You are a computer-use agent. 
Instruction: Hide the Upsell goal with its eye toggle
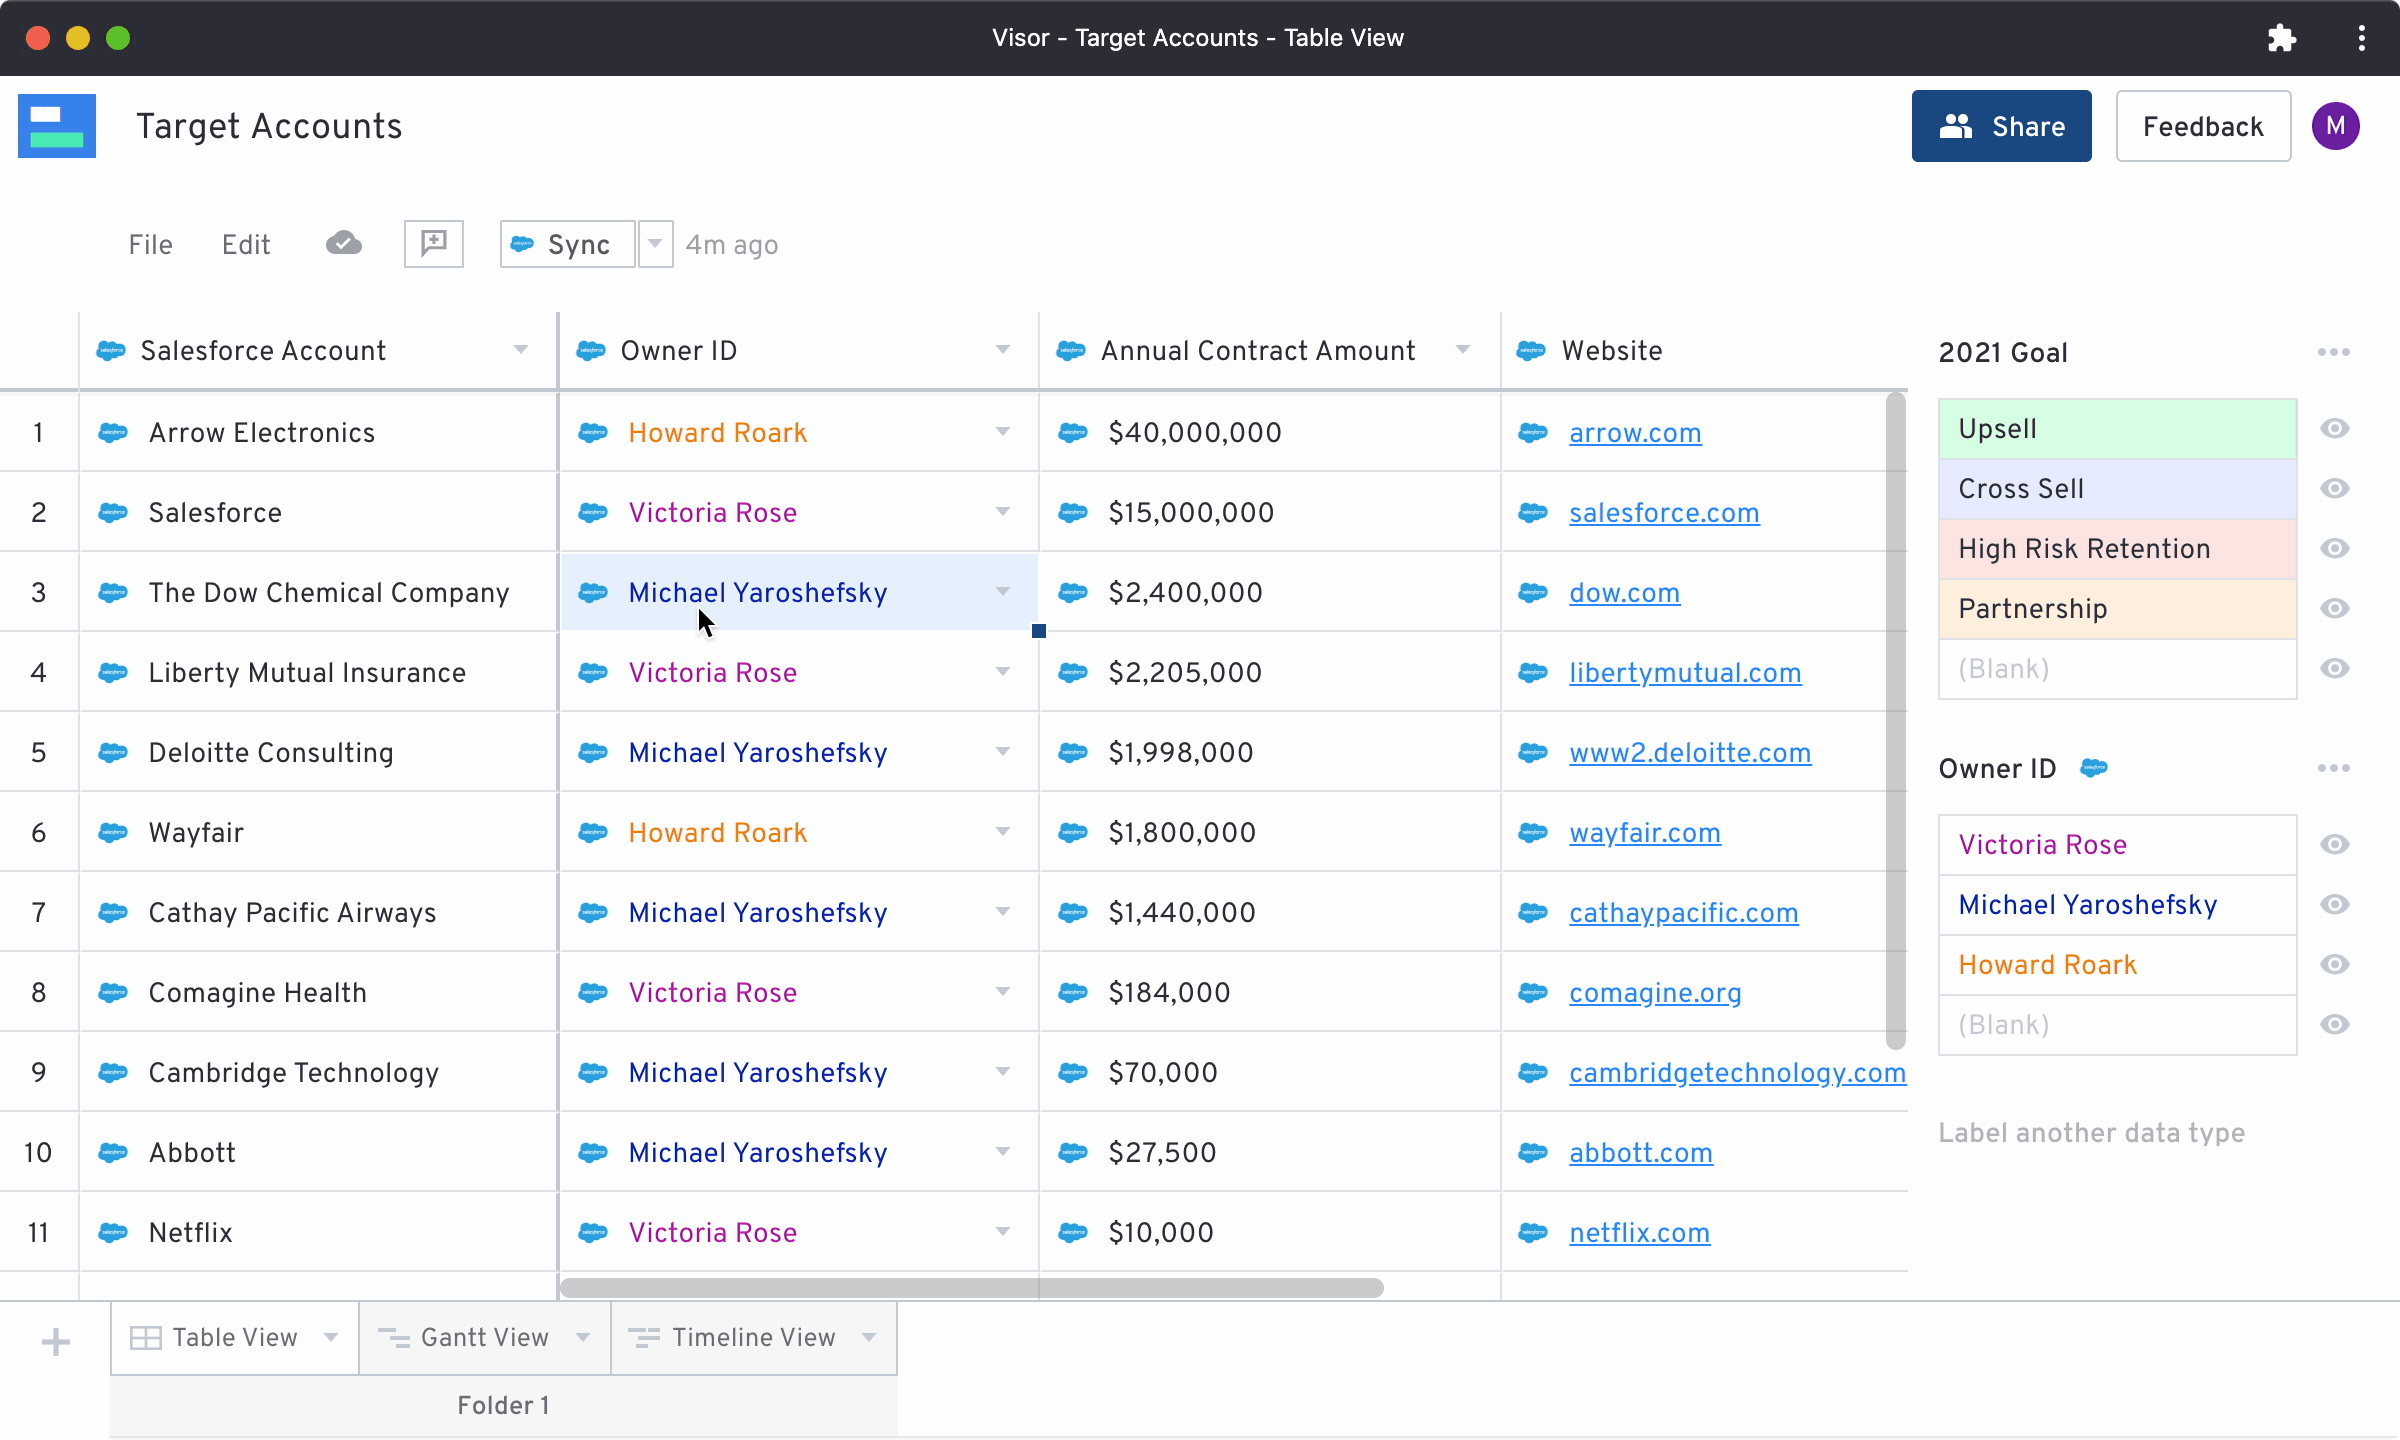point(2335,428)
